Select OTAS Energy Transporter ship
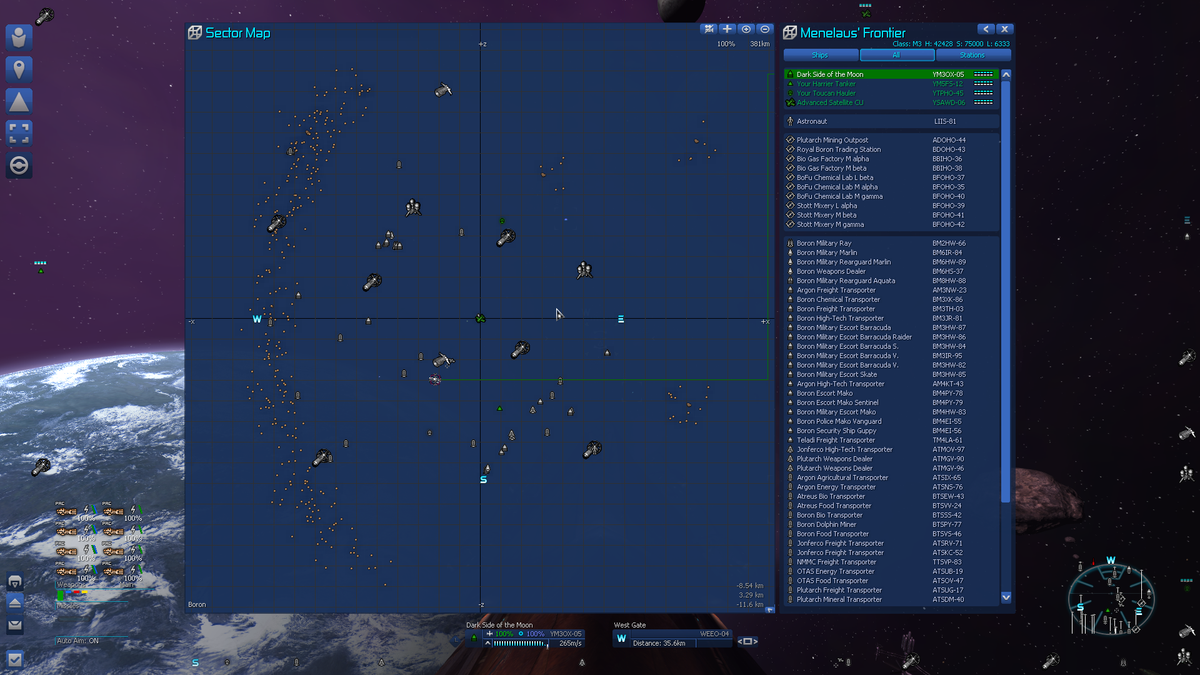Screen dimensions: 1200x675 pos(892,571)
